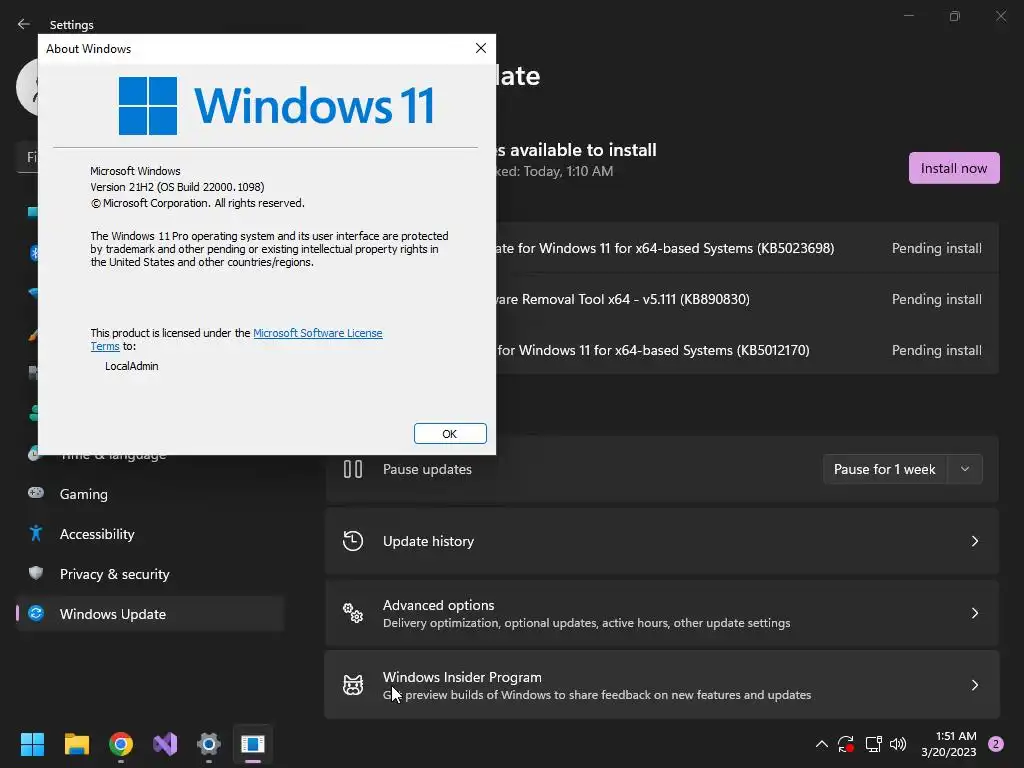Go back using Settings back arrow
This screenshot has width=1024, height=768.
point(24,24)
